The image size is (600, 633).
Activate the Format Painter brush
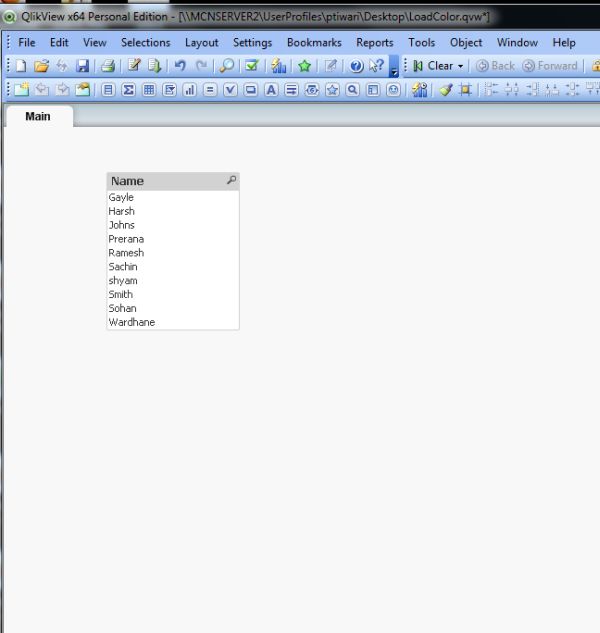446,89
